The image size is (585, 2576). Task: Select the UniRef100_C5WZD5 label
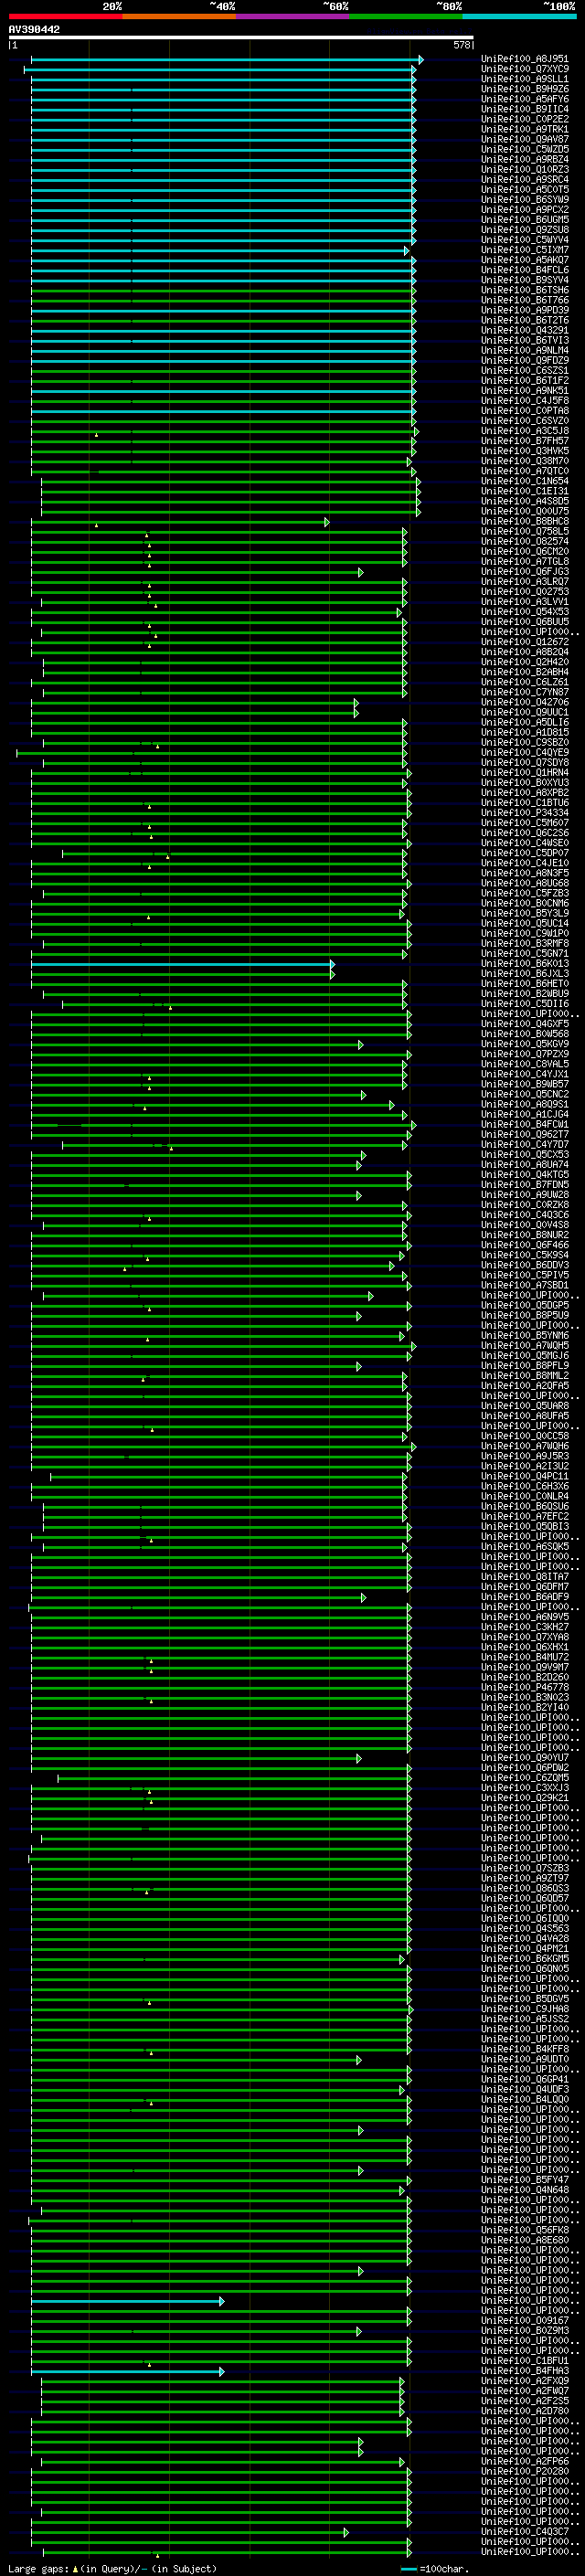[525, 149]
